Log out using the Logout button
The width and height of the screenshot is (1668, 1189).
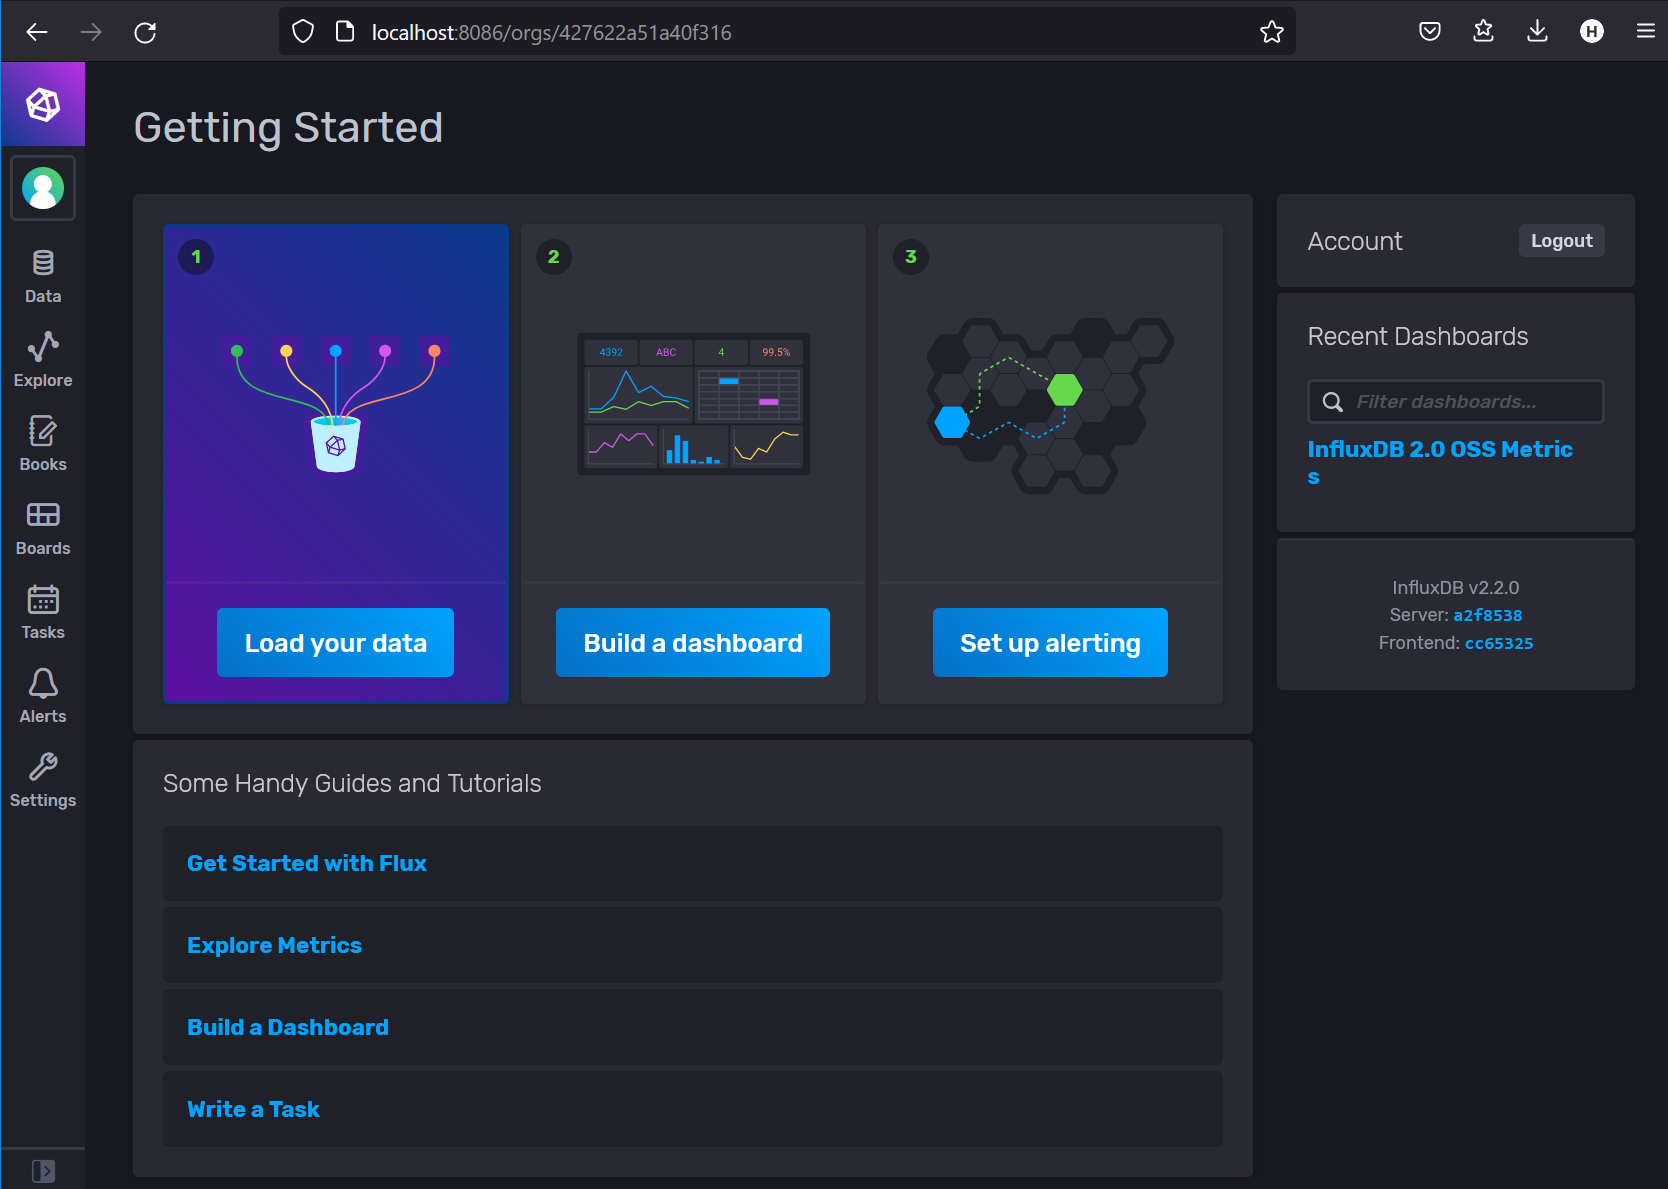coord(1561,241)
